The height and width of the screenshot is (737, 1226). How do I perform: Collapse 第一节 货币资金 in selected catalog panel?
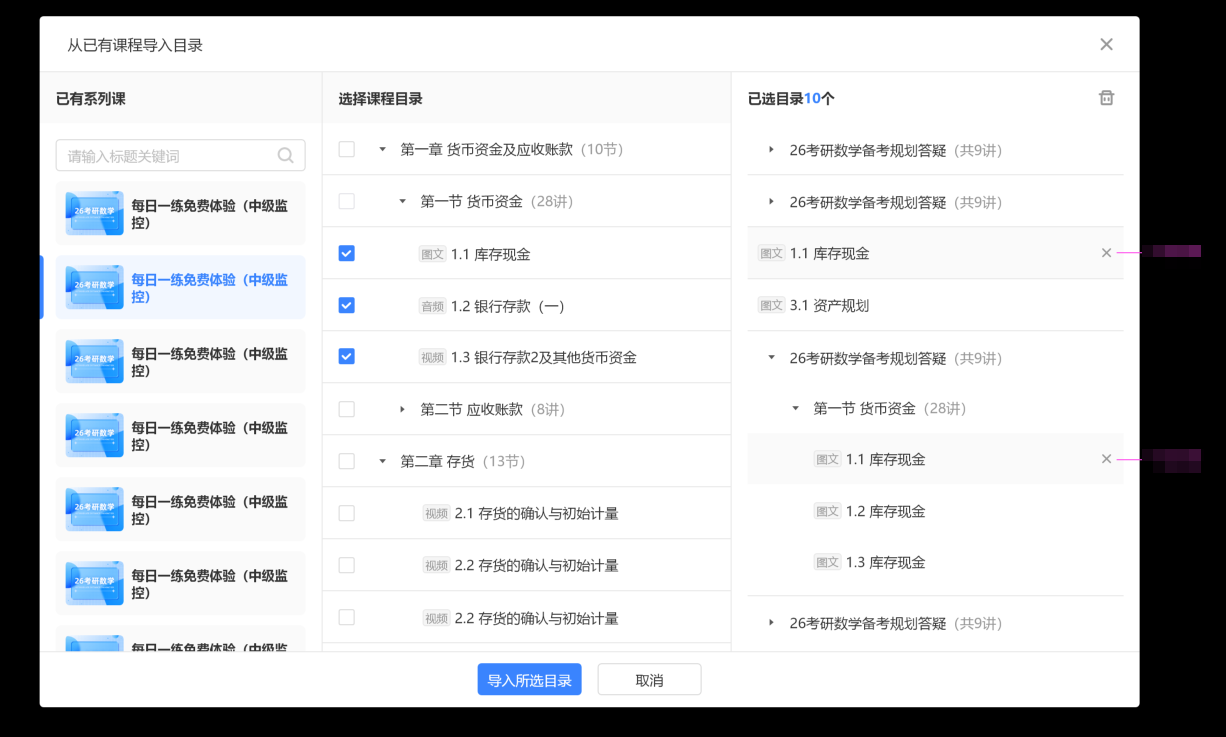(796, 408)
